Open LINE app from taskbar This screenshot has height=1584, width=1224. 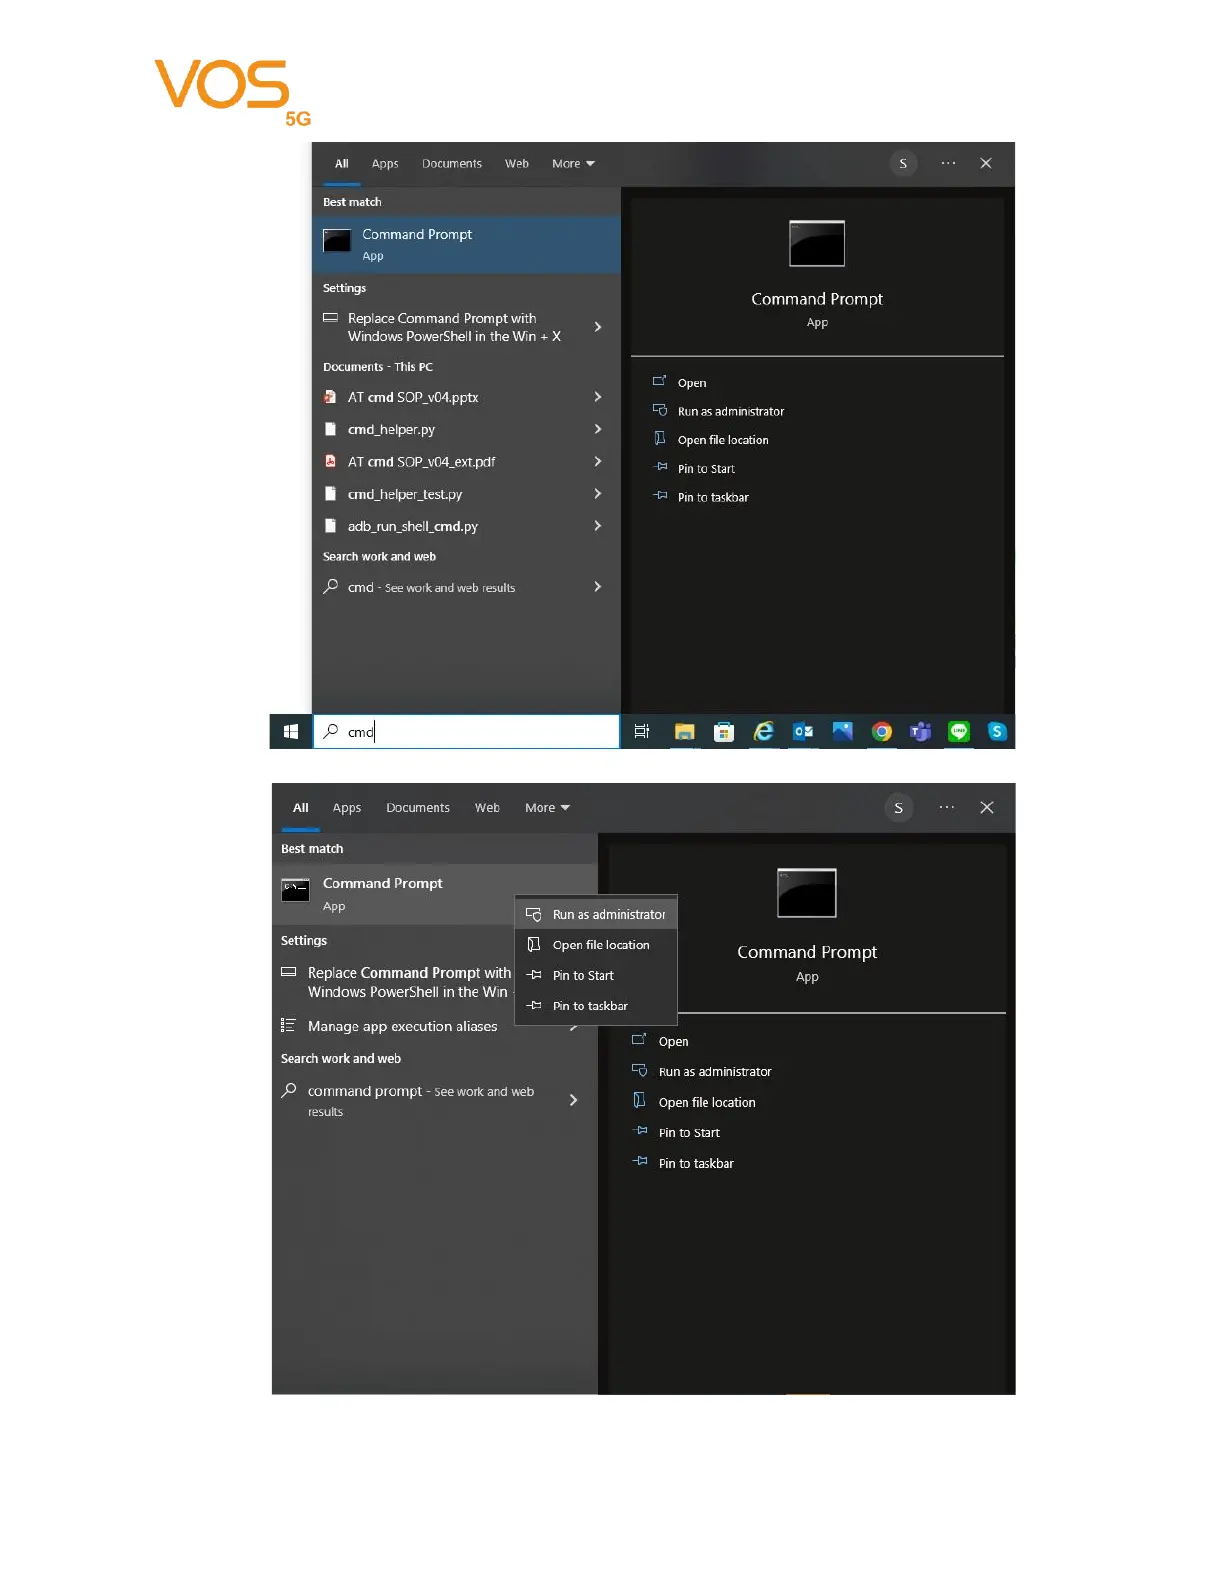point(959,732)
